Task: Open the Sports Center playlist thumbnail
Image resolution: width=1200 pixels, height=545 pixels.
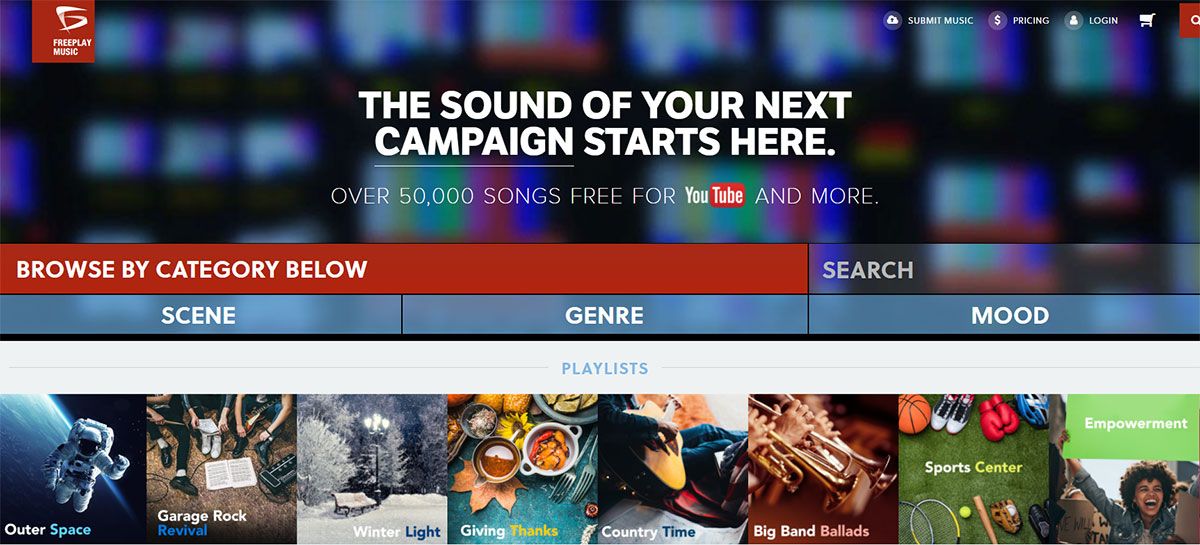Action: (x=973, y=469)
